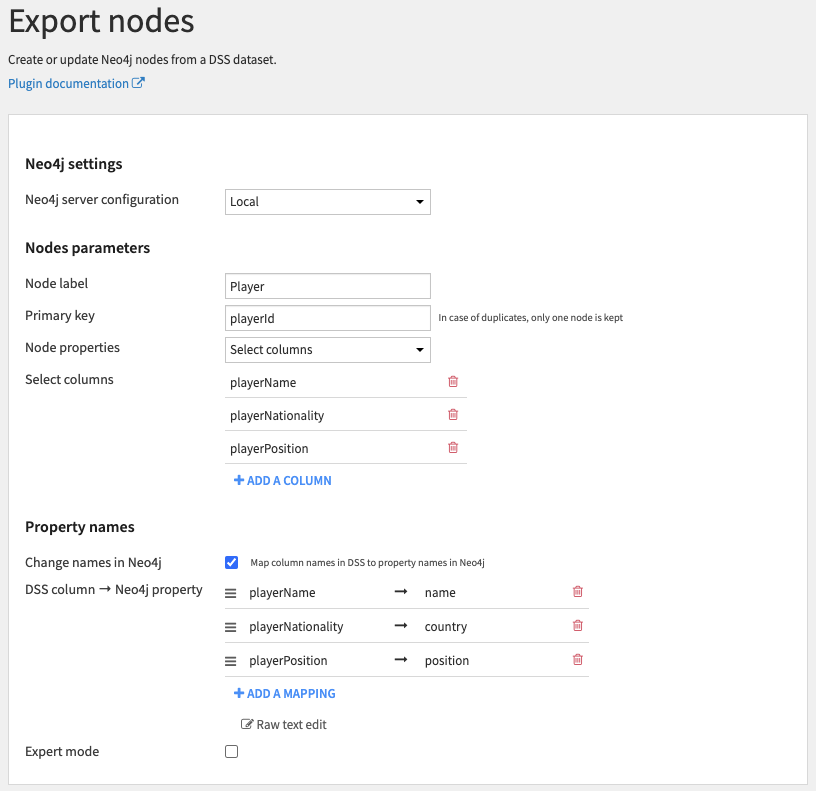Edit the country property name field
The width and height of the screenshot is (816, 791).
point(490,627)
